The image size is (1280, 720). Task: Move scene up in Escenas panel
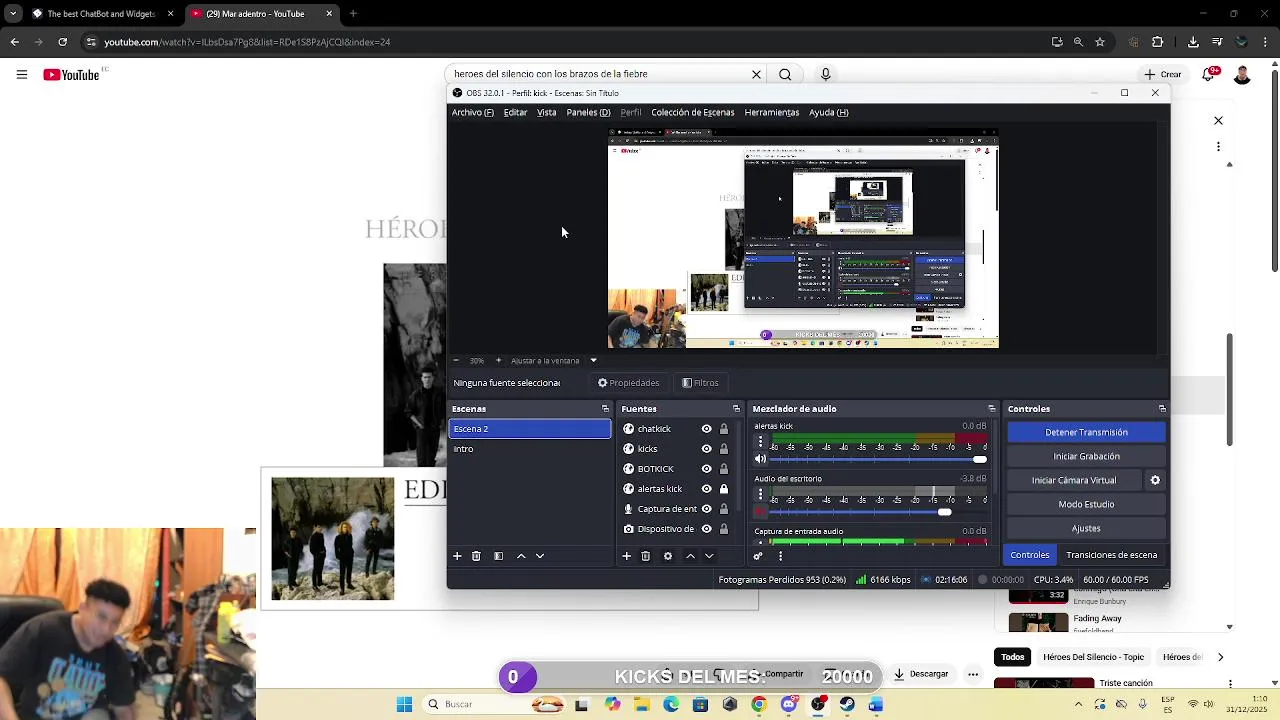pyautogui.click(x=521, y=556)
